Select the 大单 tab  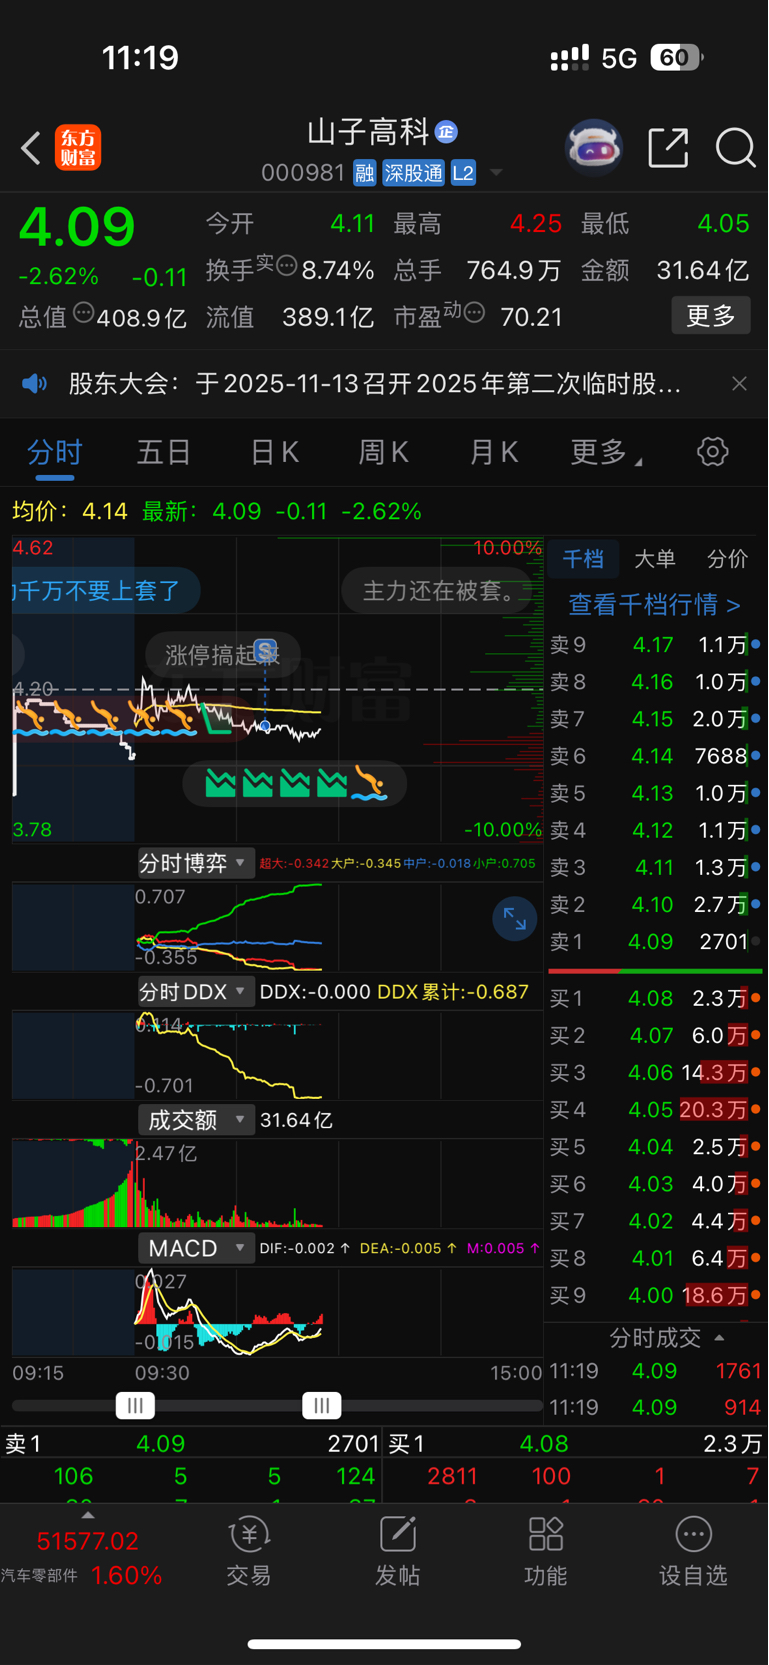(655, 559)
